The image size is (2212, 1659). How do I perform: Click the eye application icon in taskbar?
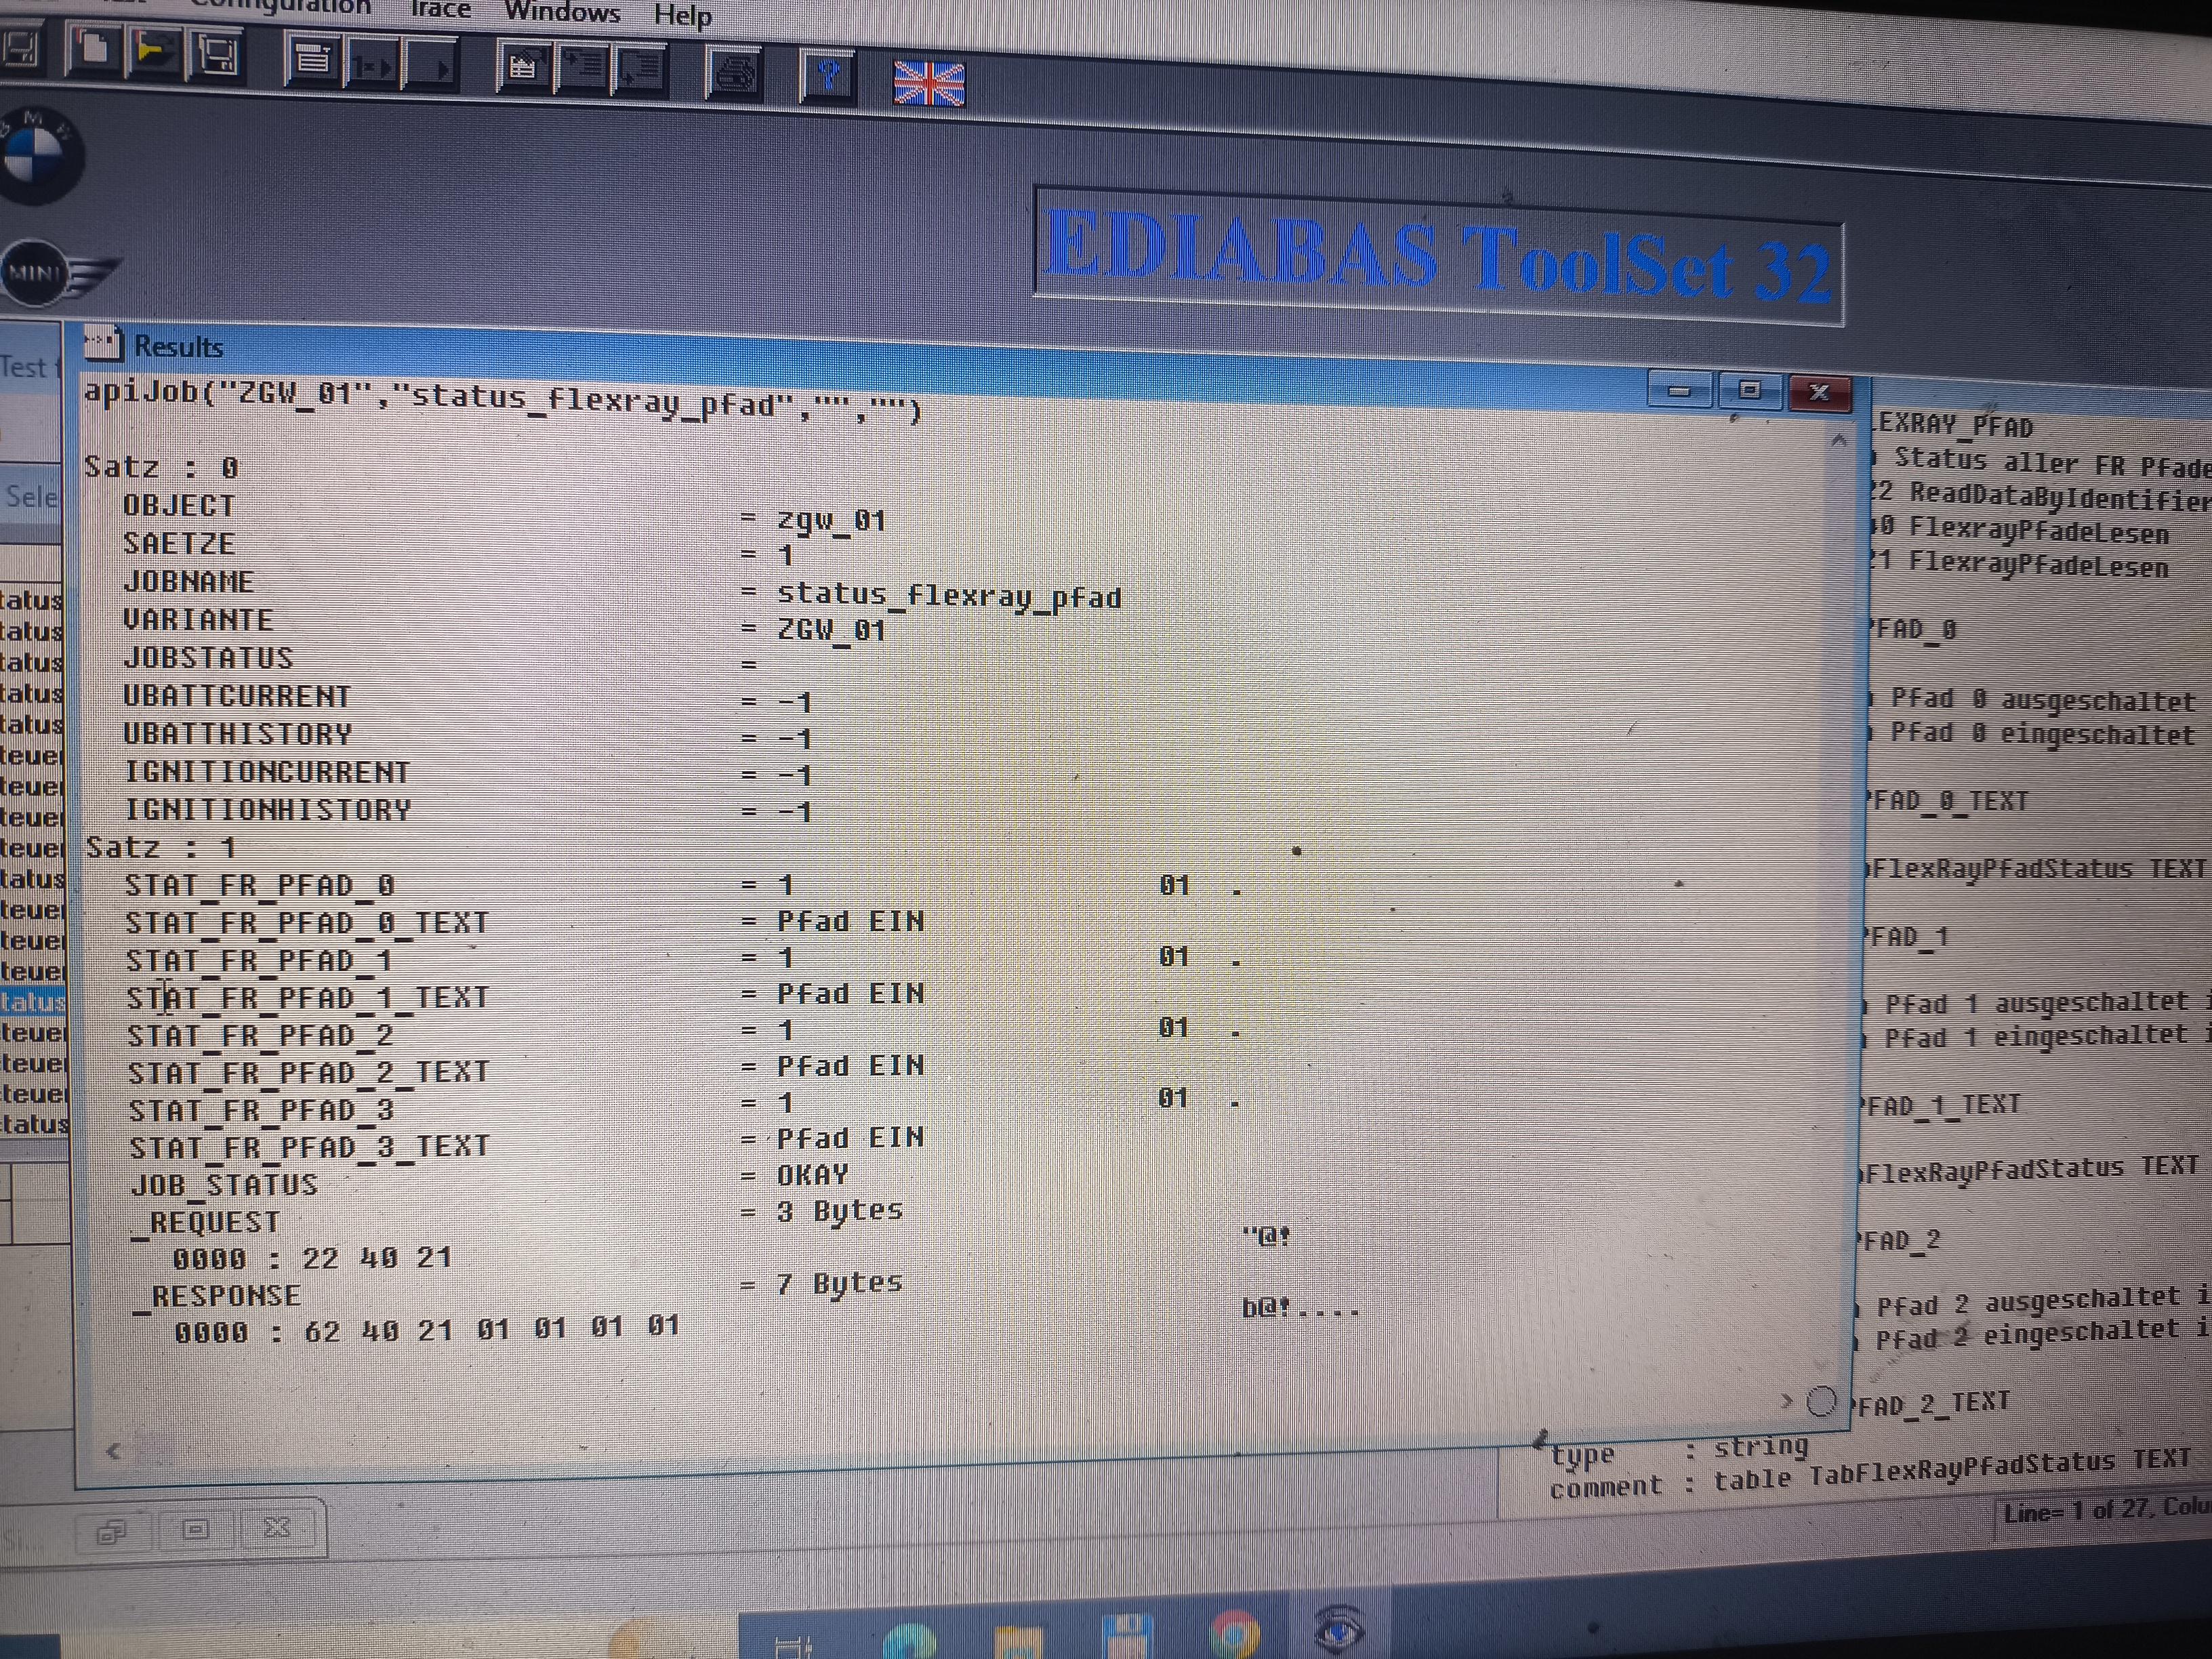[1339, 1631]
